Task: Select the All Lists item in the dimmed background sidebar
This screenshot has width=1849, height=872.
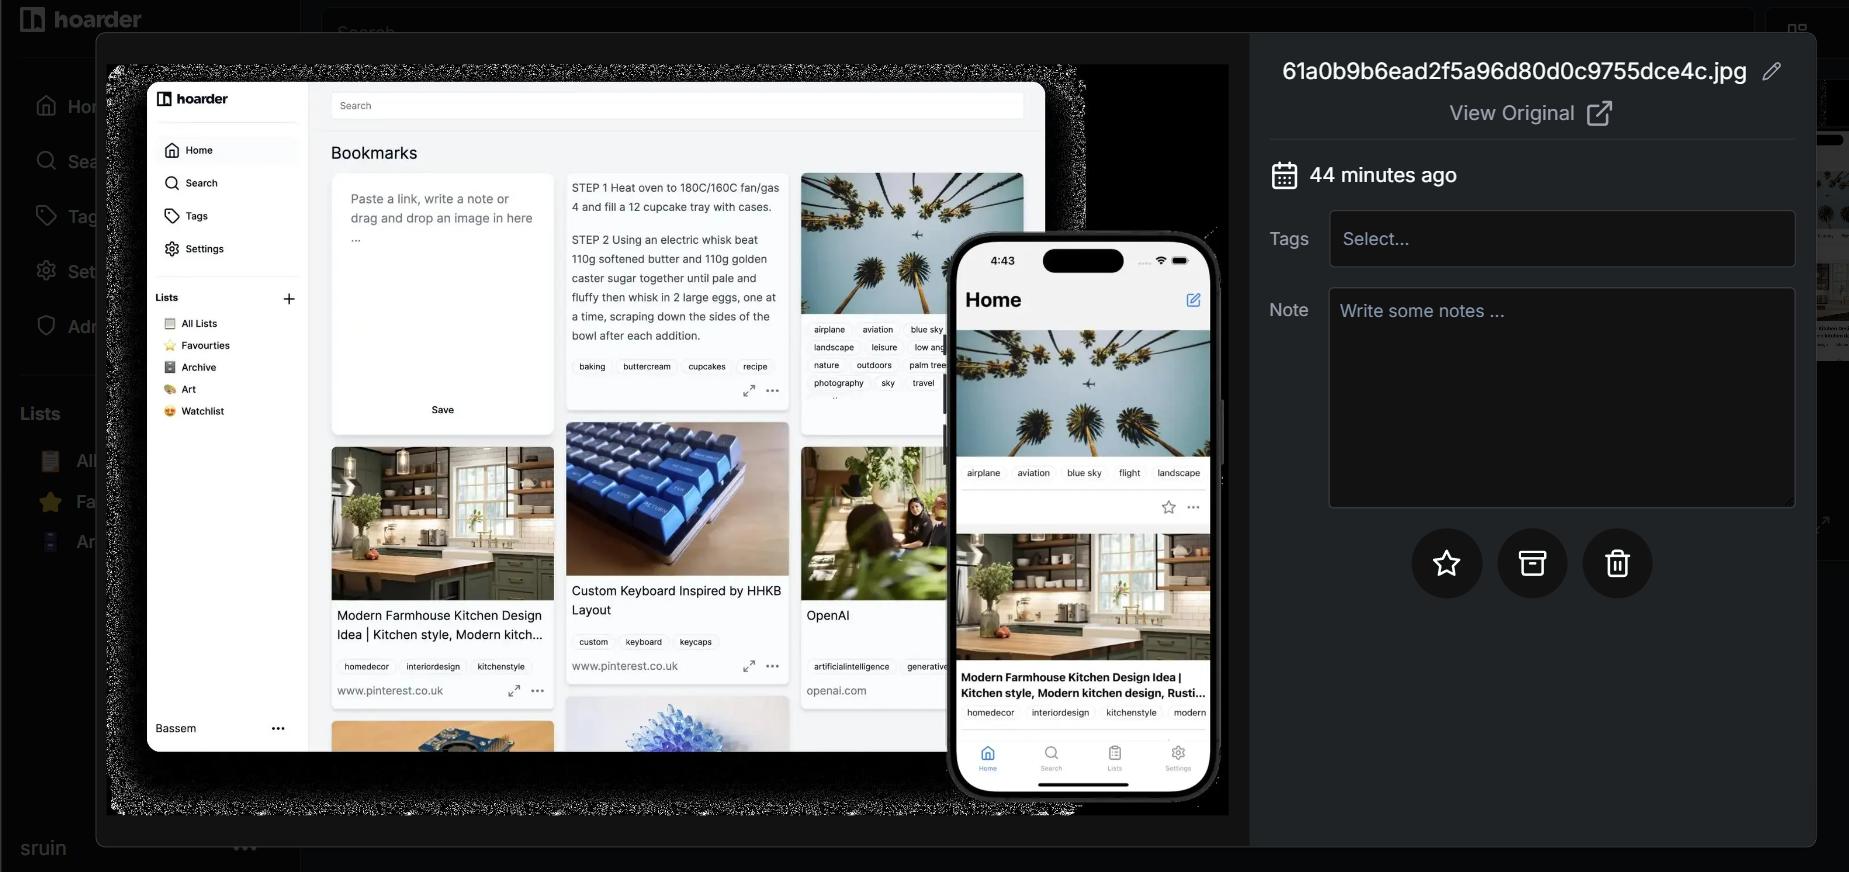Action: [x=50, y=461]
